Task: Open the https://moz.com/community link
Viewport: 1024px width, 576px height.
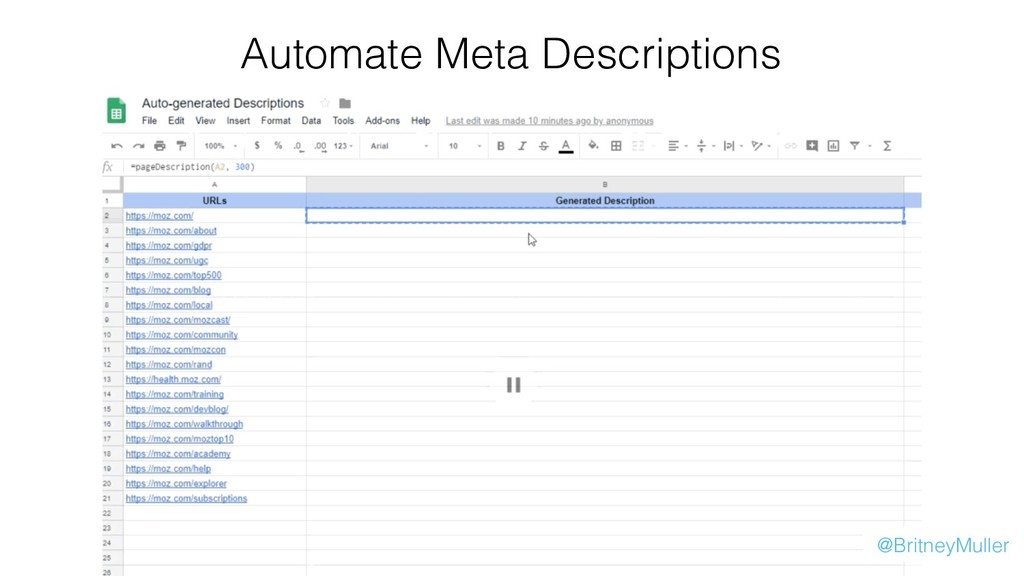Action: (182, 335)
